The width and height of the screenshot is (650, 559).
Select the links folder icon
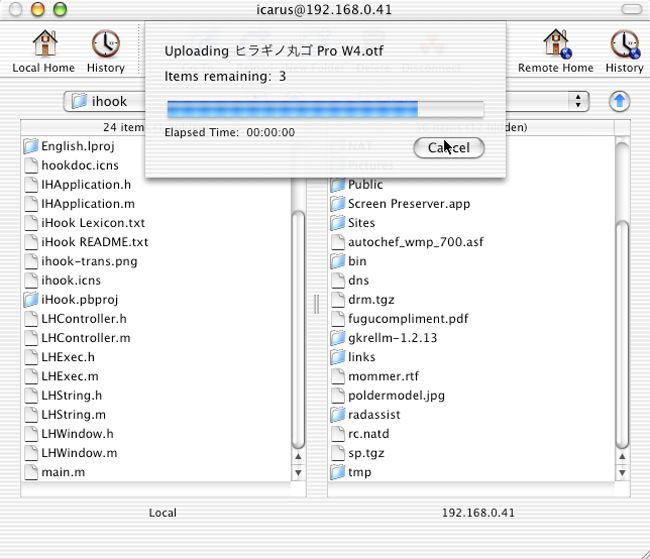point(338,357)
